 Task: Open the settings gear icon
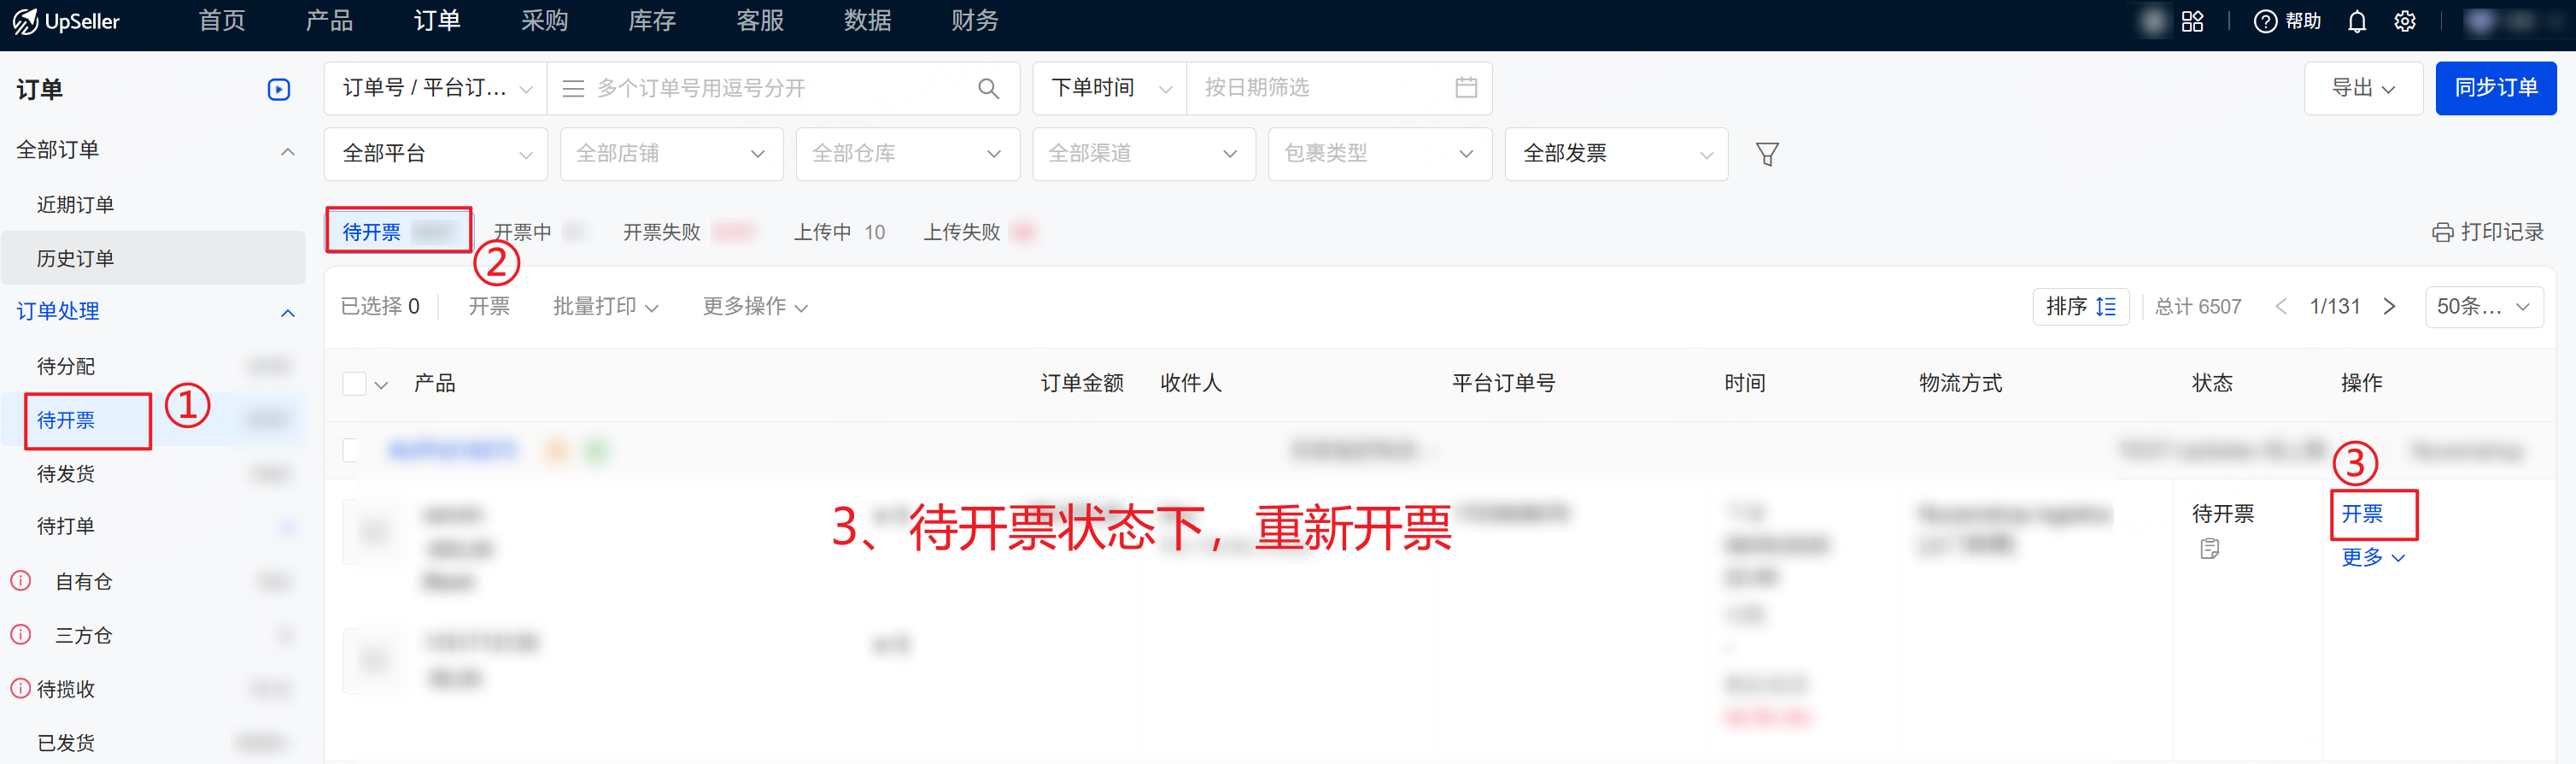(2405, 21)
